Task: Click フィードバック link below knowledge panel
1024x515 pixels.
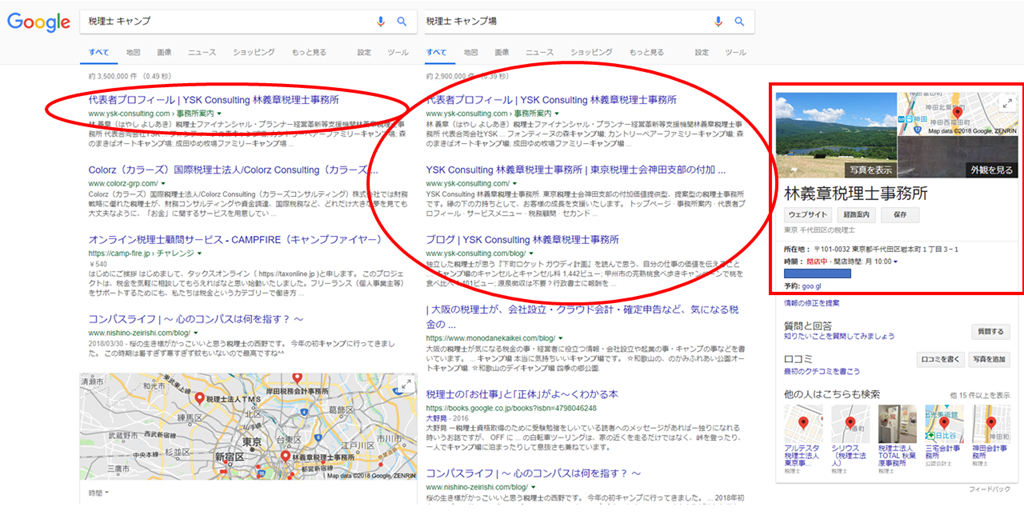Action: point(989,489)
